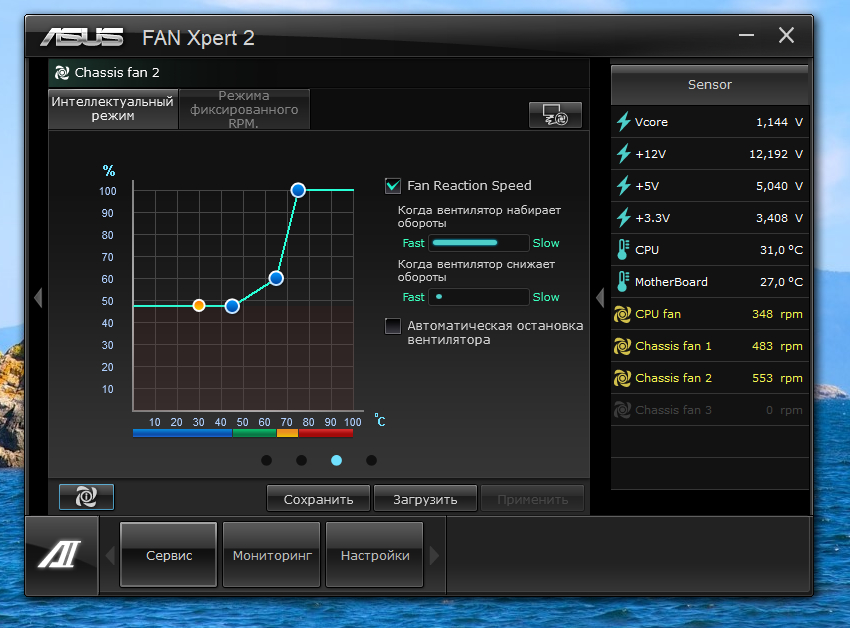Click the Загрузить button

click(x=425, y=499)
